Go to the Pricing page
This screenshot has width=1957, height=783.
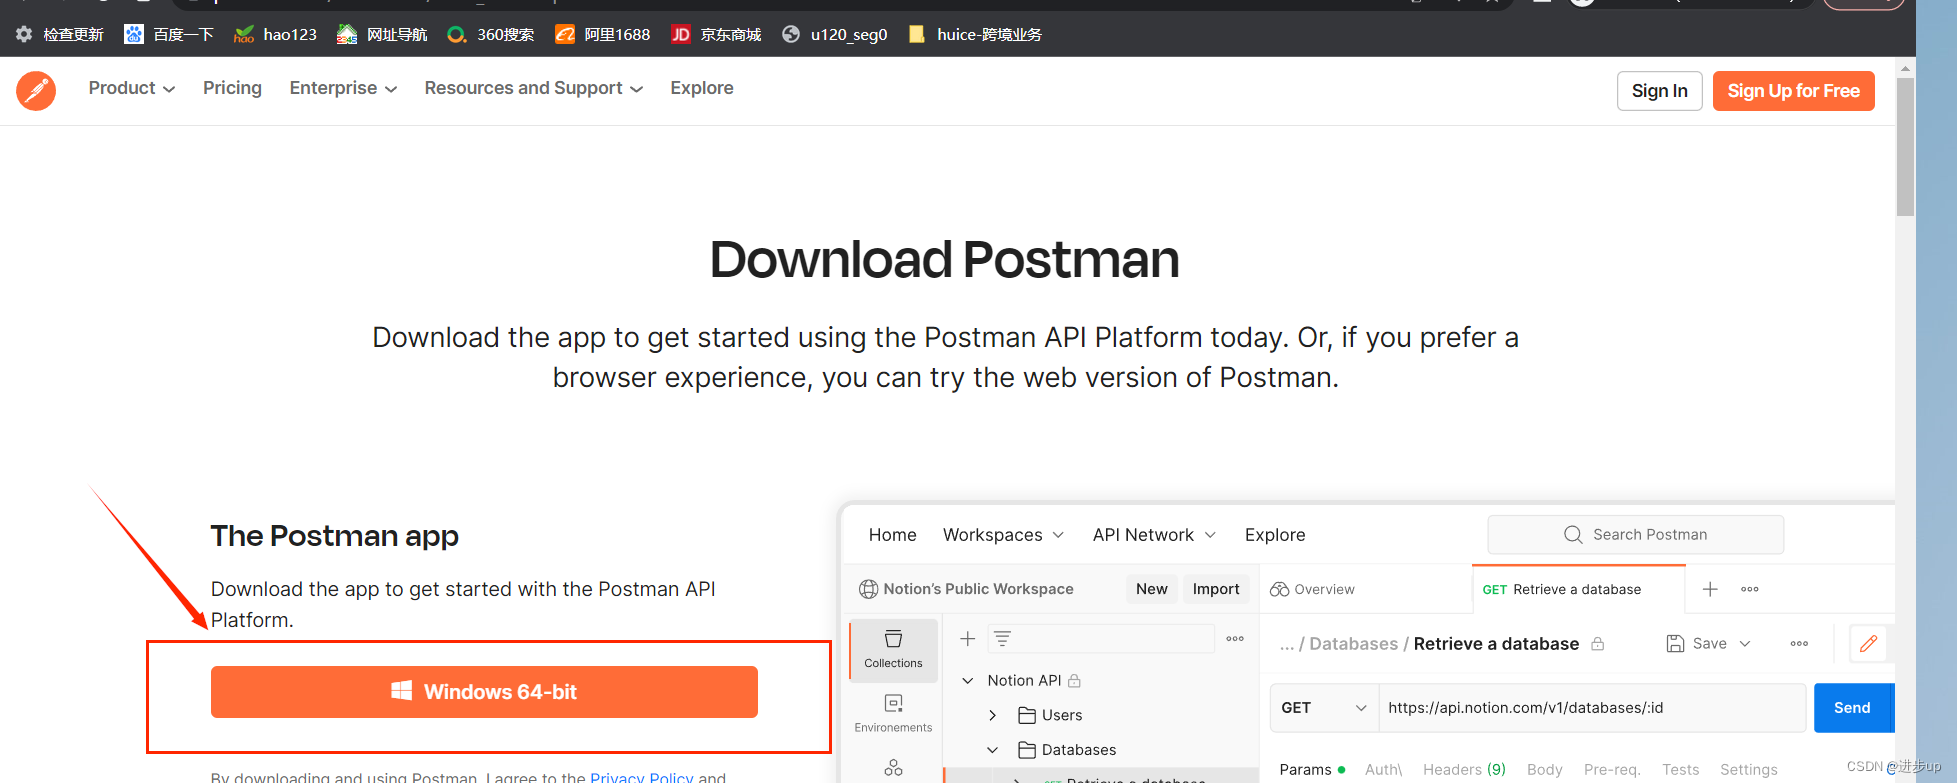(232, 88)
